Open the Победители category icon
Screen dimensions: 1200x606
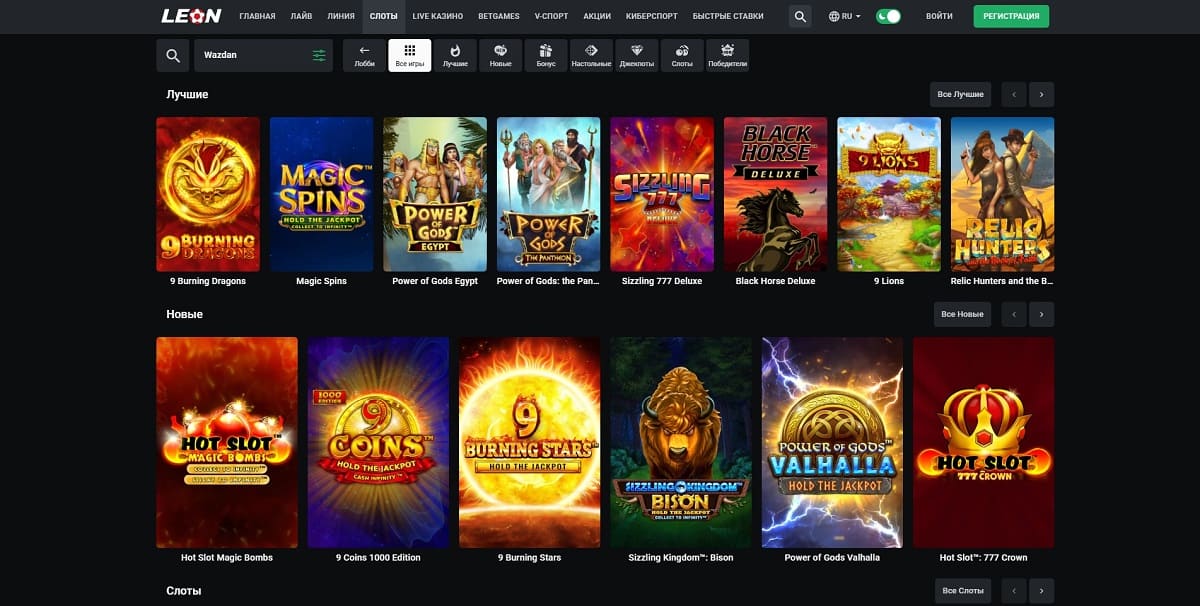pos(727,55)
